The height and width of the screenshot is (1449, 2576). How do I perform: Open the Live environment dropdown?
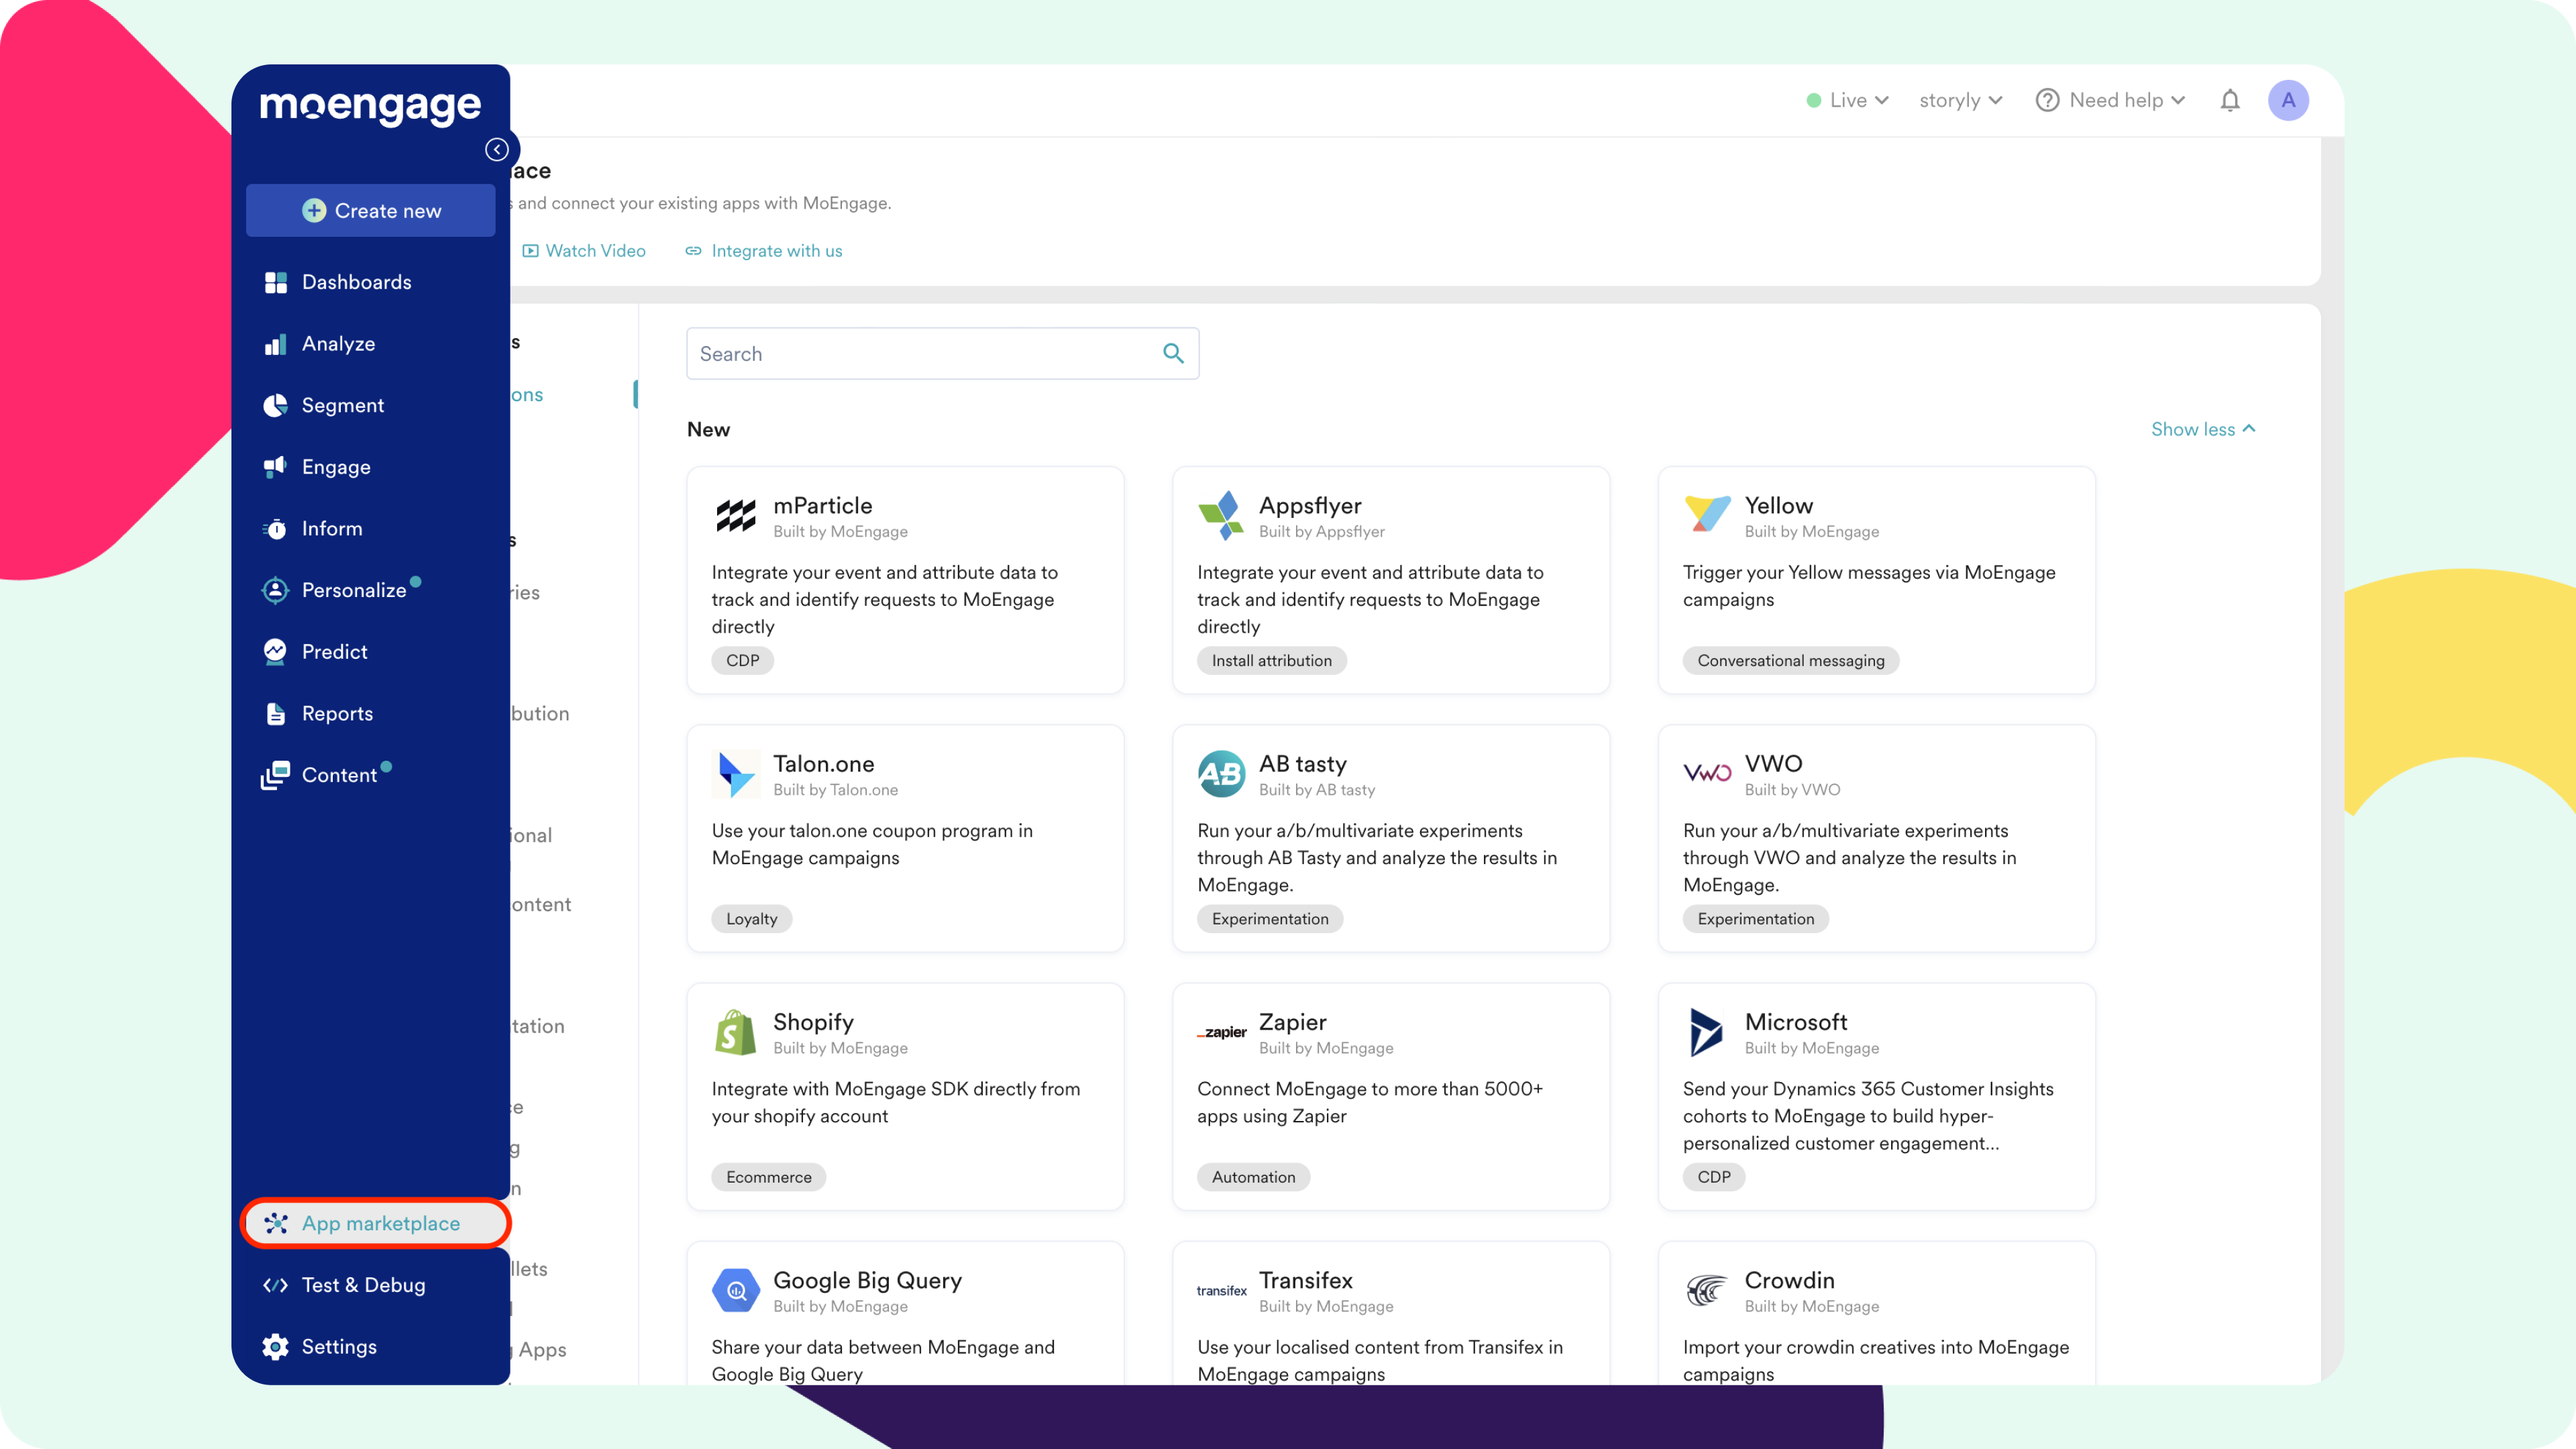1848,100
